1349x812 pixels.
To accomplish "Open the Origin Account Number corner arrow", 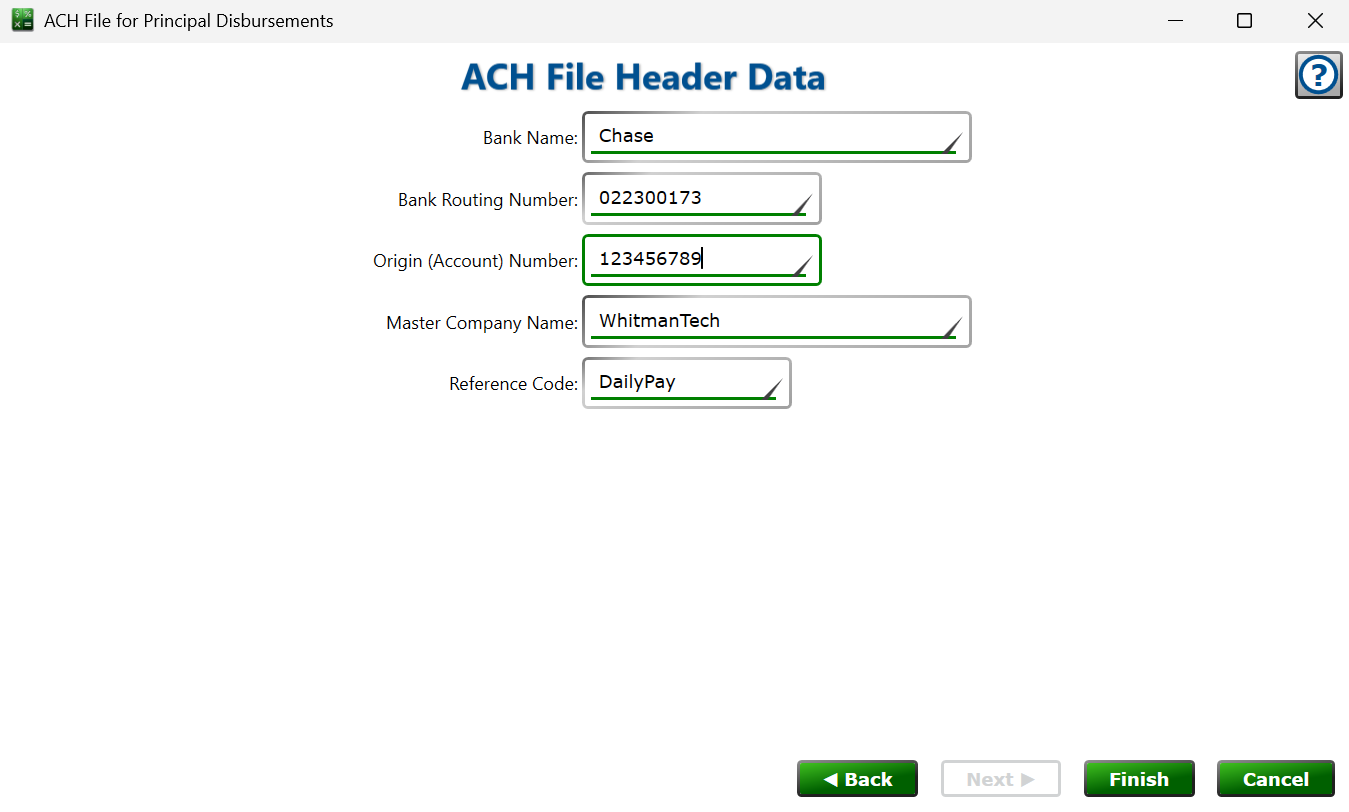I will click(803, 265).
